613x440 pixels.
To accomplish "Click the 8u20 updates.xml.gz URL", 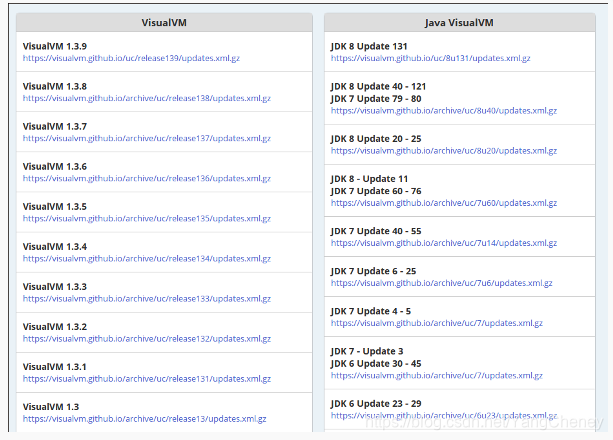I will [x=444, y=151].
